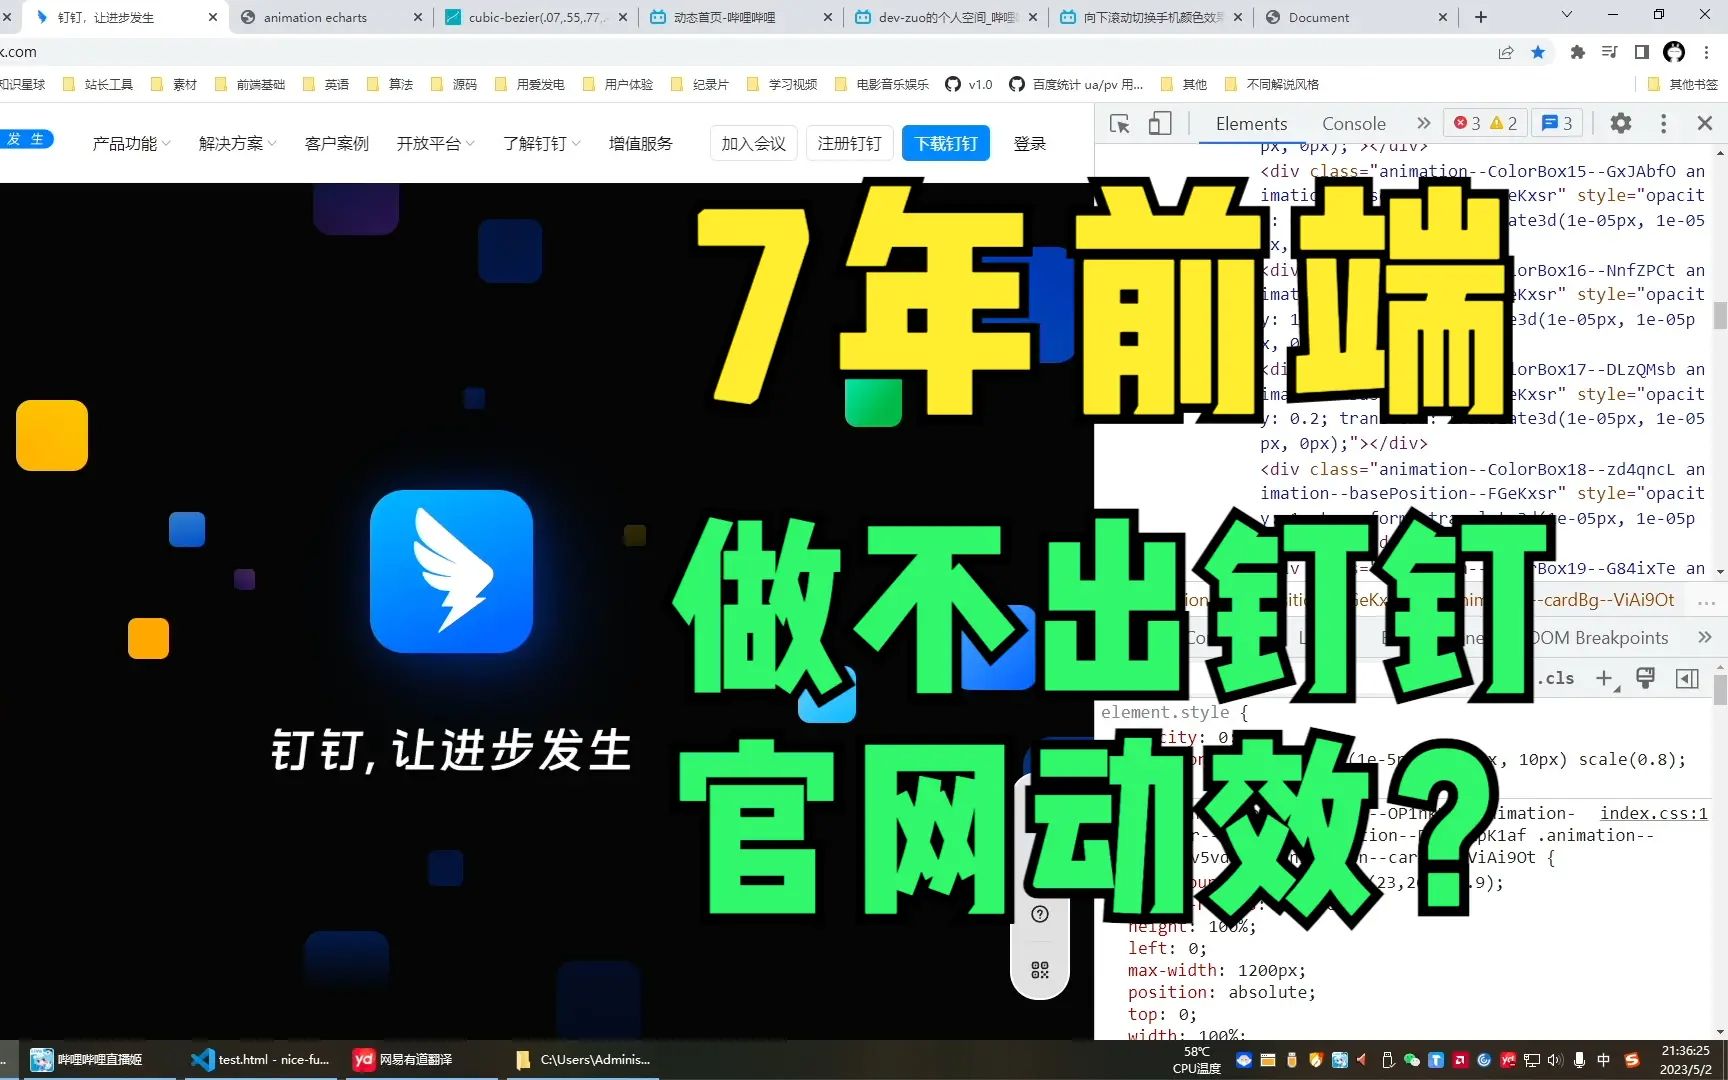Close the DevTools panel
This screenshot has height=1080, width=1728.
(x=1705, y=123)
